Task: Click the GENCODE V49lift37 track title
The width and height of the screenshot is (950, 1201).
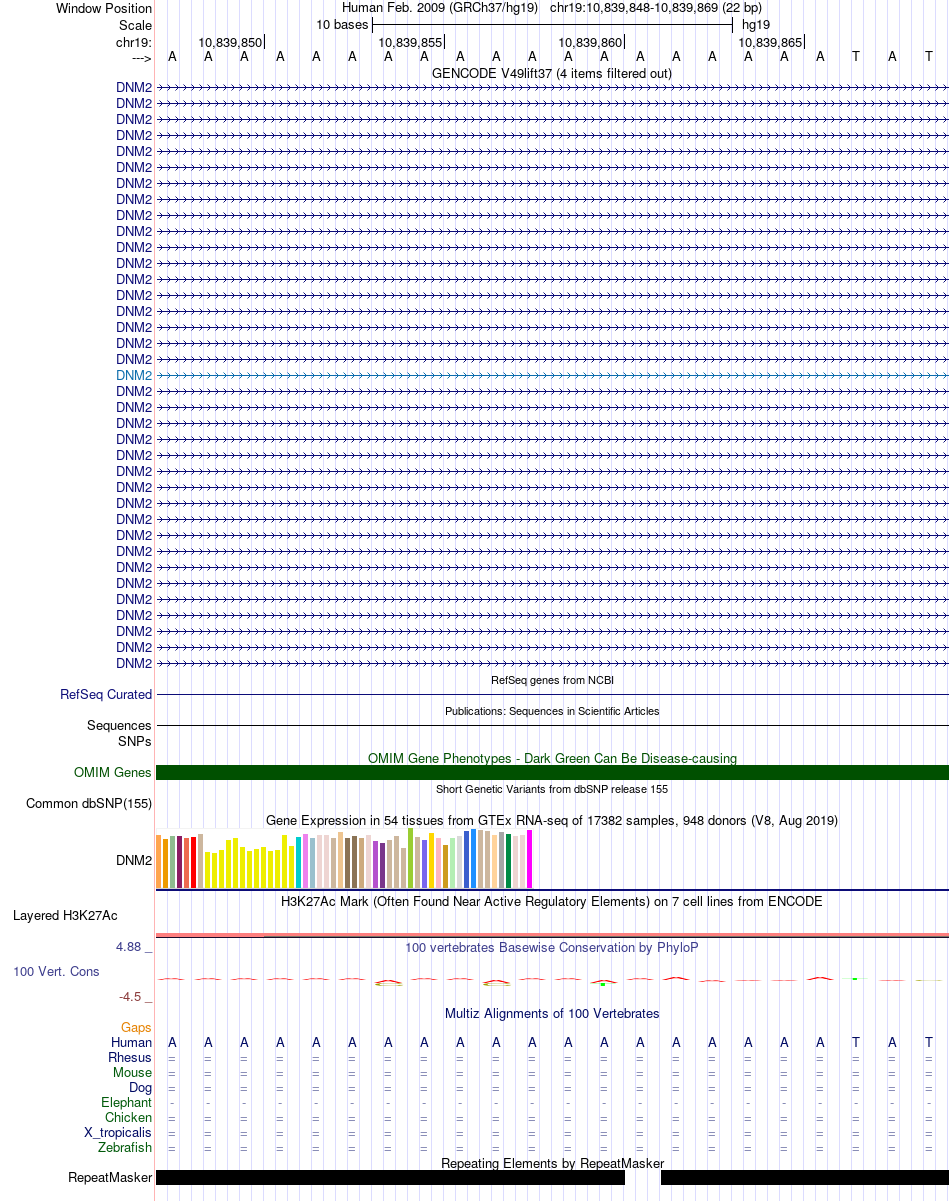Action: point(552,73)
